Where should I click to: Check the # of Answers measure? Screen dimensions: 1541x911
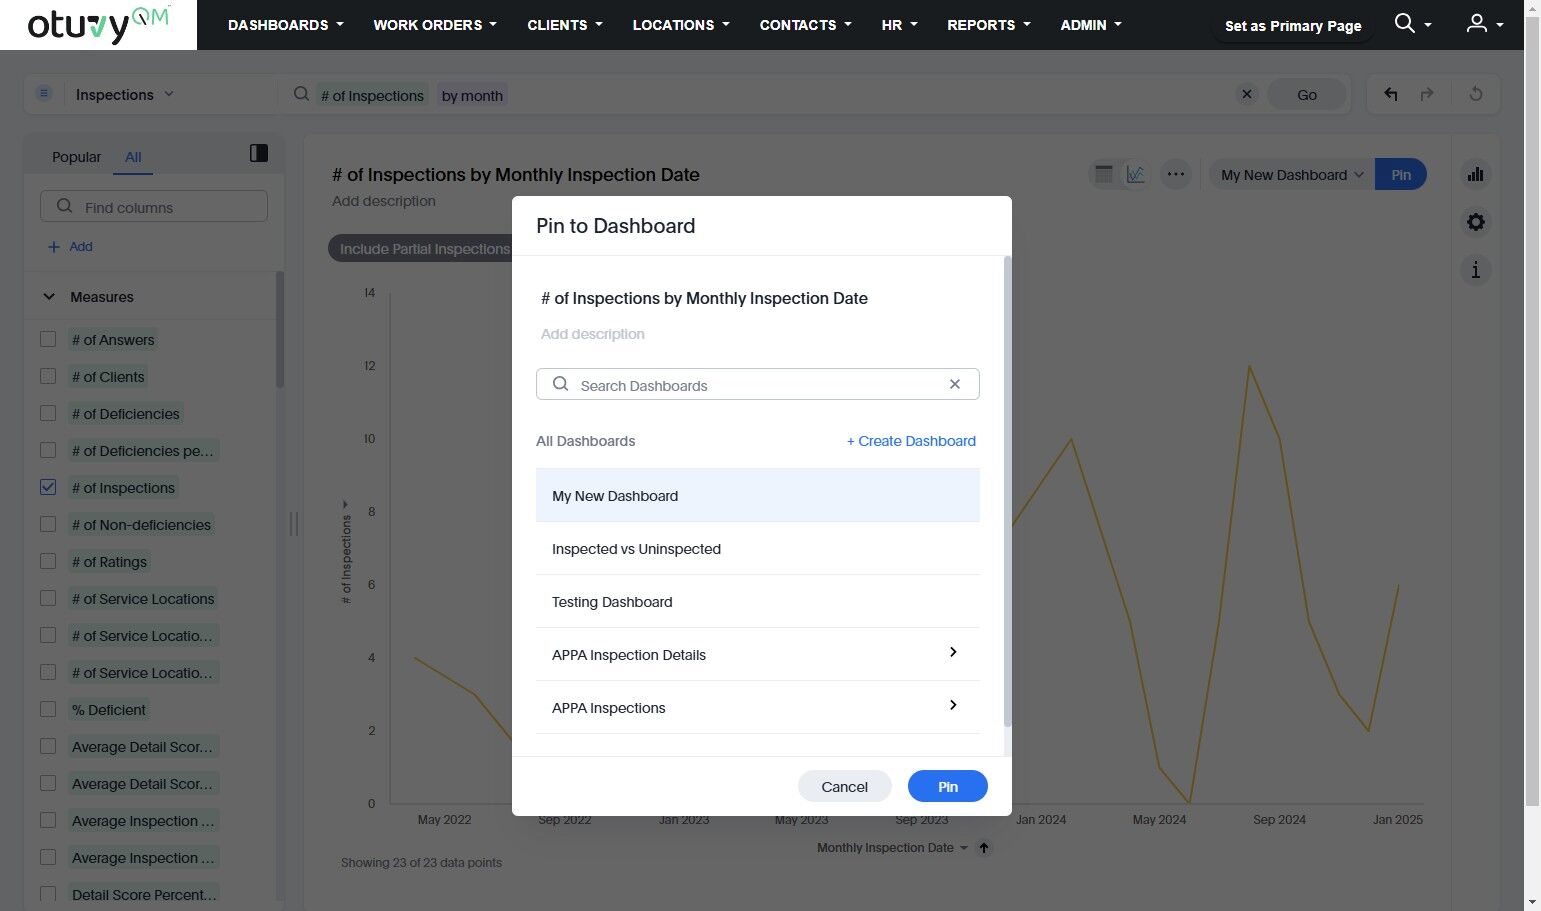[48, 339]
